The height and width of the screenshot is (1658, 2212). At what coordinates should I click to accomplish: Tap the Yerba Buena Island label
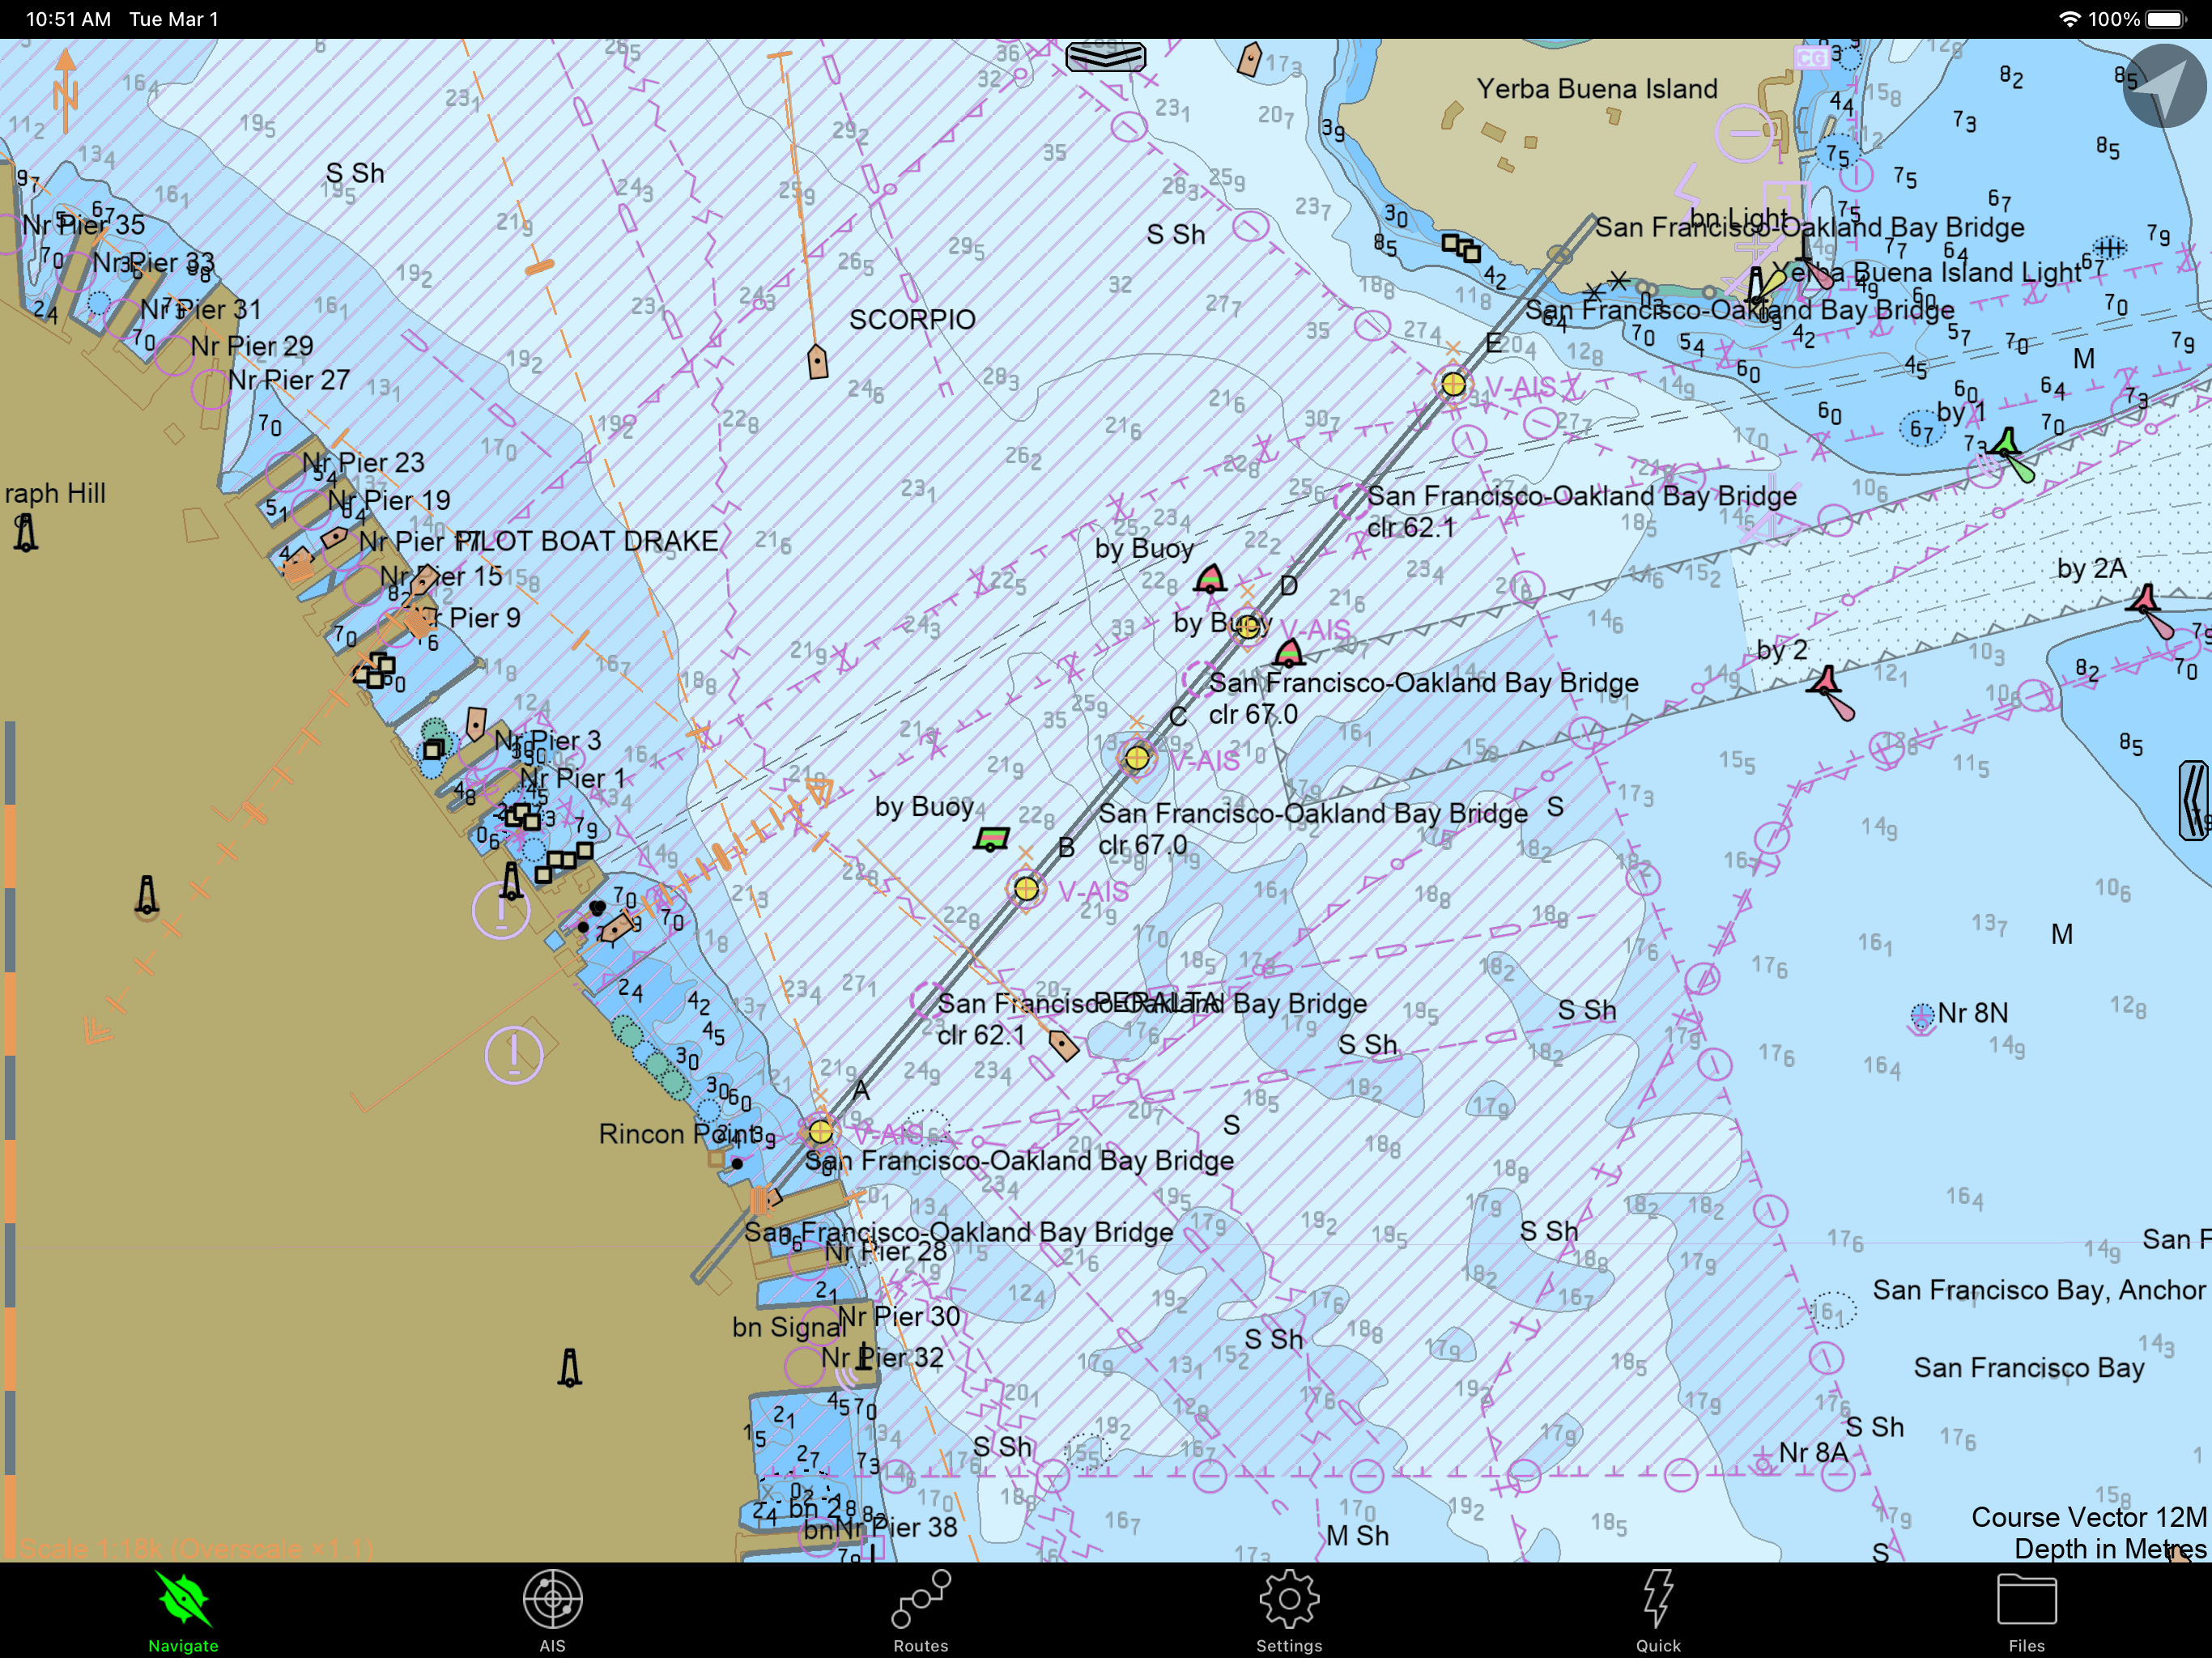click(1596, 89)
